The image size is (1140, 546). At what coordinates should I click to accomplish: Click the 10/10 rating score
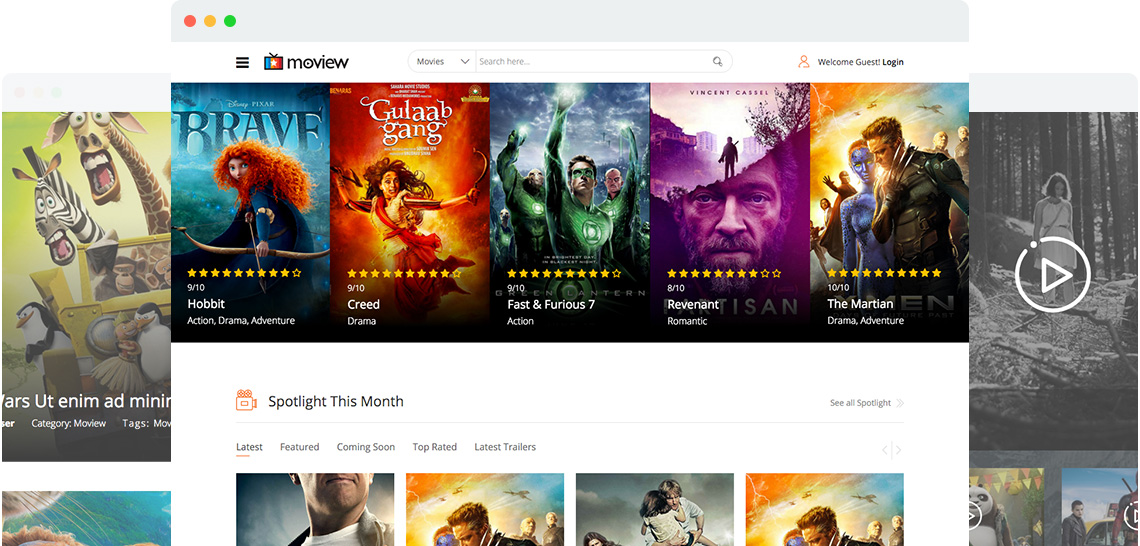[838, 288]
